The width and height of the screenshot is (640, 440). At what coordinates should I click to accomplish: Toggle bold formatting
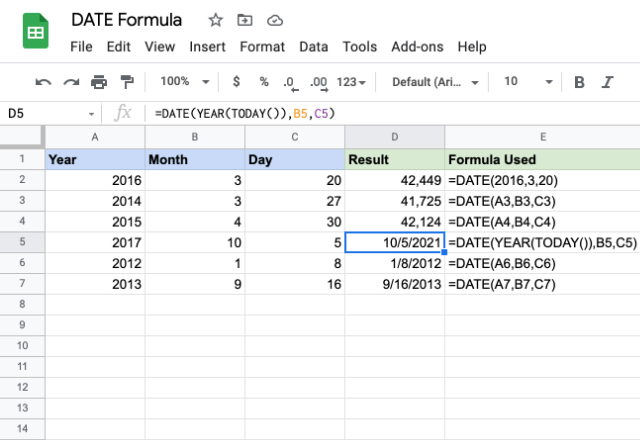click(579, 82)
